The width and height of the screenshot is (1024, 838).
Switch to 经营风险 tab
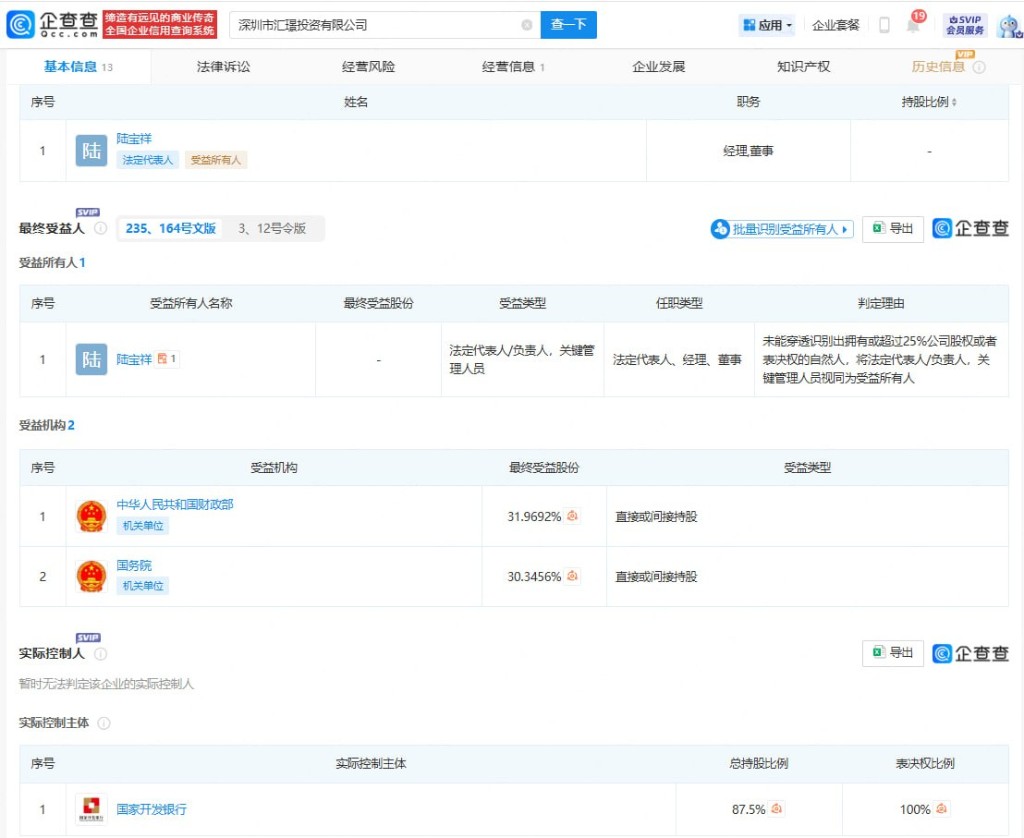[x=368, y=67]
